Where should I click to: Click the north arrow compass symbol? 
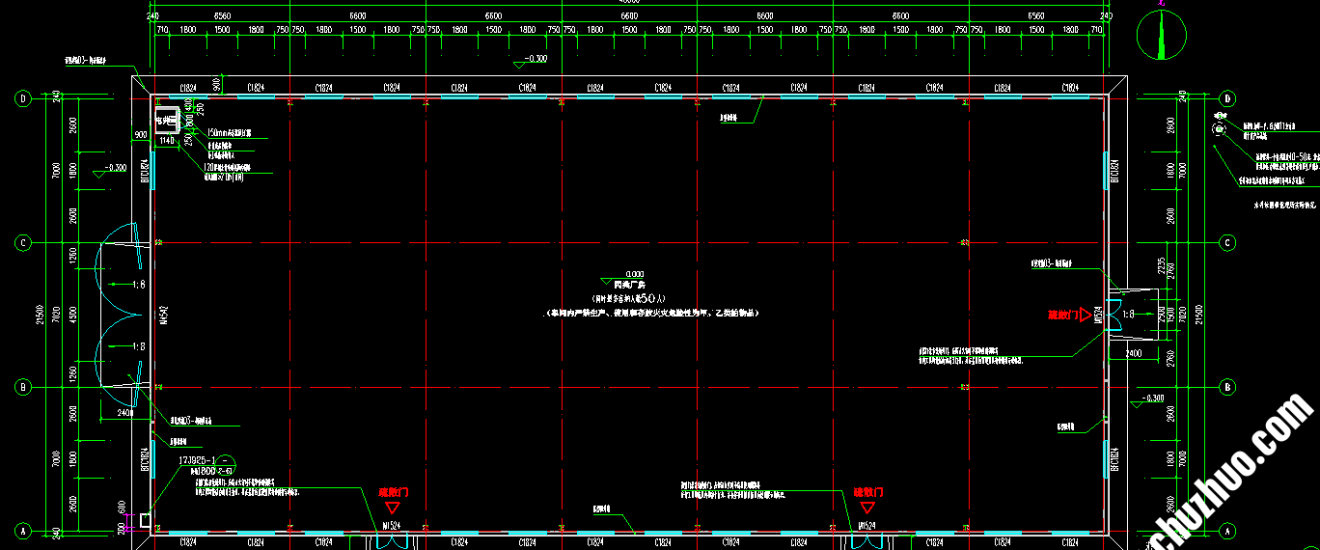coord(1161,38)
